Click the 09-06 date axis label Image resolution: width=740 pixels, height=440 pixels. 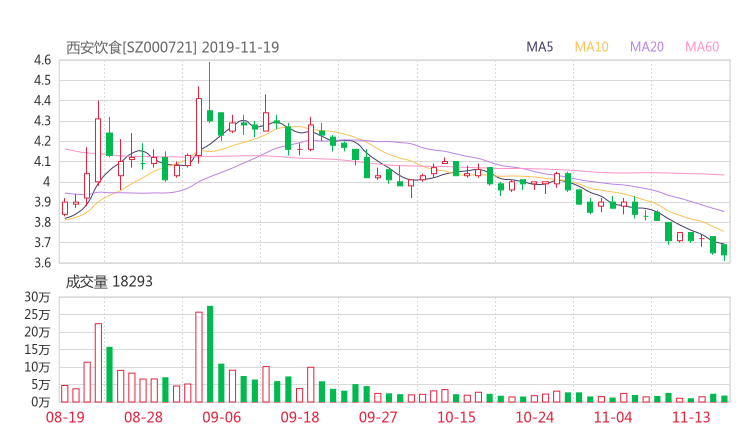pyautogui.click(x=221, y=417)
